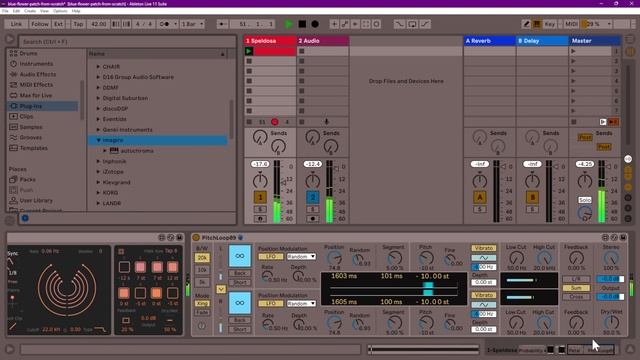Expand the CHAIR plug-in folder

(98, 67)
